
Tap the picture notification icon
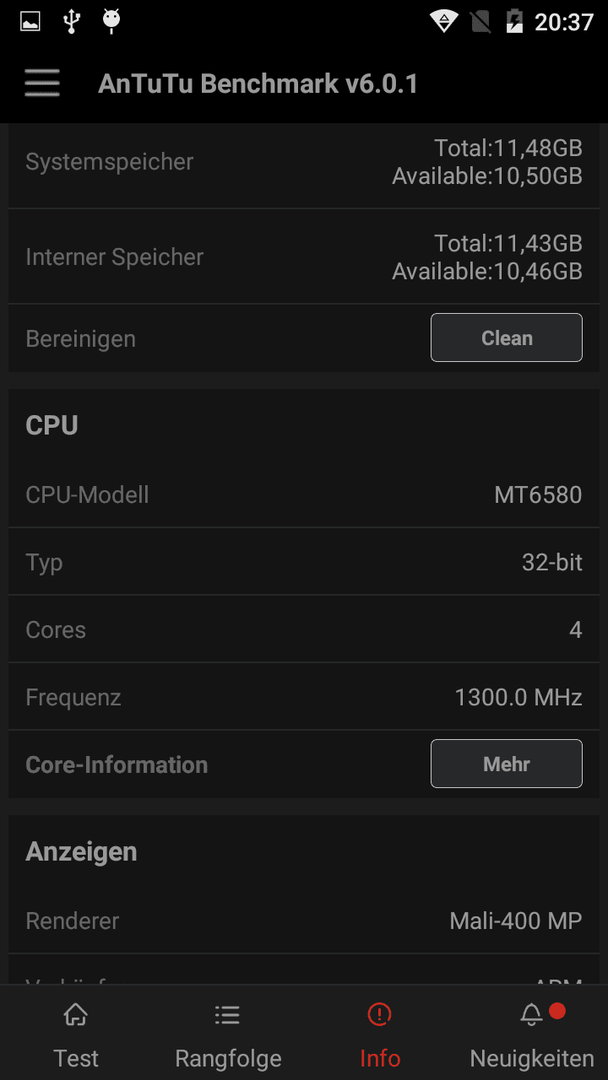[30, 21]
